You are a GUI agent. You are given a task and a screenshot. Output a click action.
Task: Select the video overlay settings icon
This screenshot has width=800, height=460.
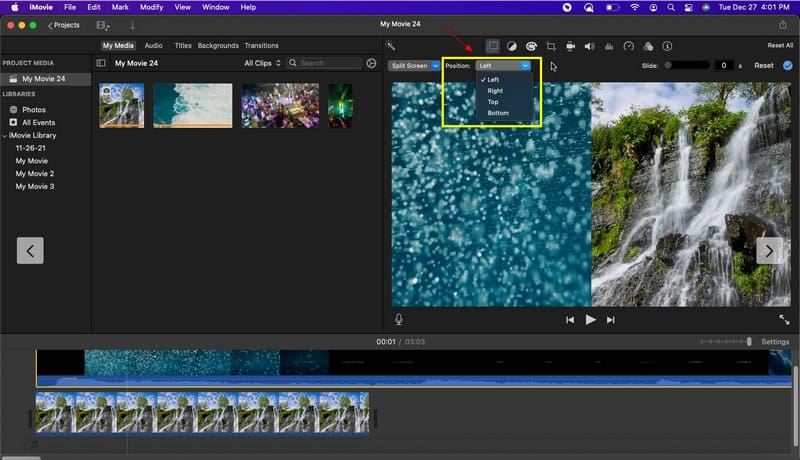pos(492,46)
